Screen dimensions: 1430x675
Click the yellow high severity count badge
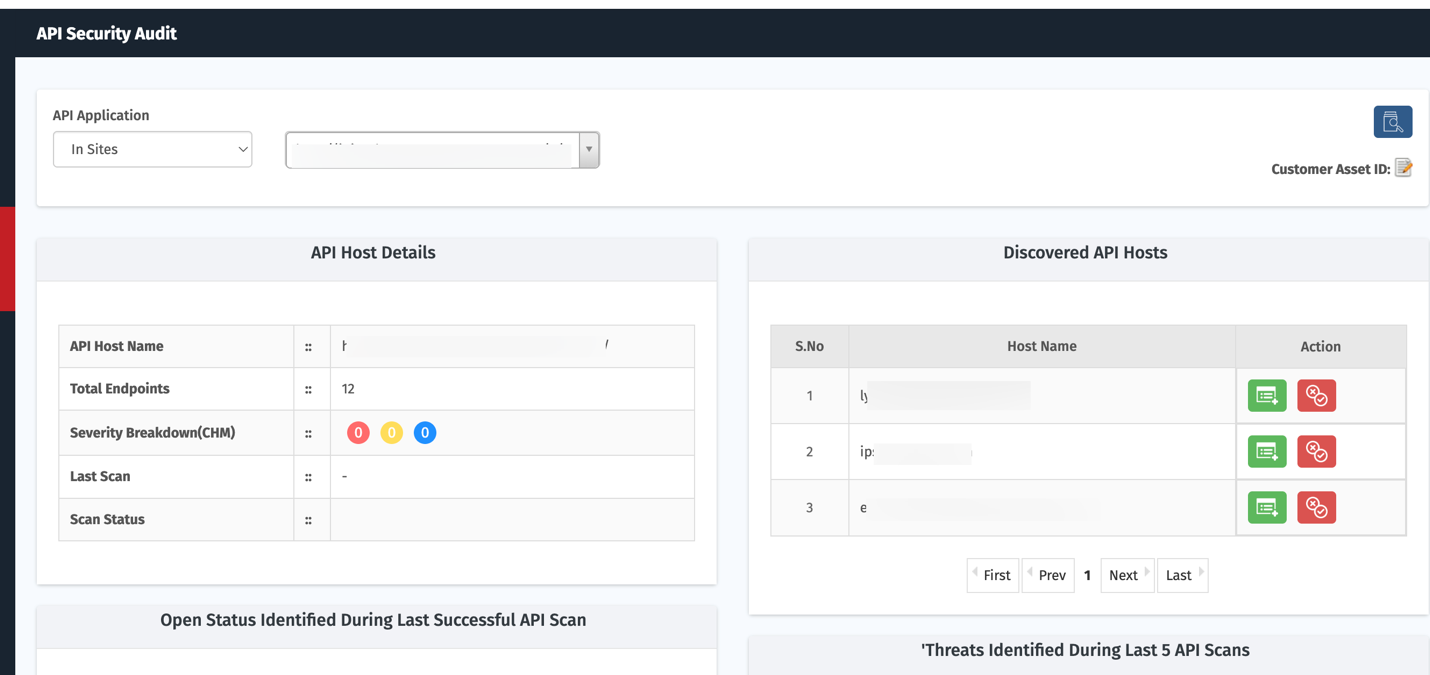coord(391,433)
